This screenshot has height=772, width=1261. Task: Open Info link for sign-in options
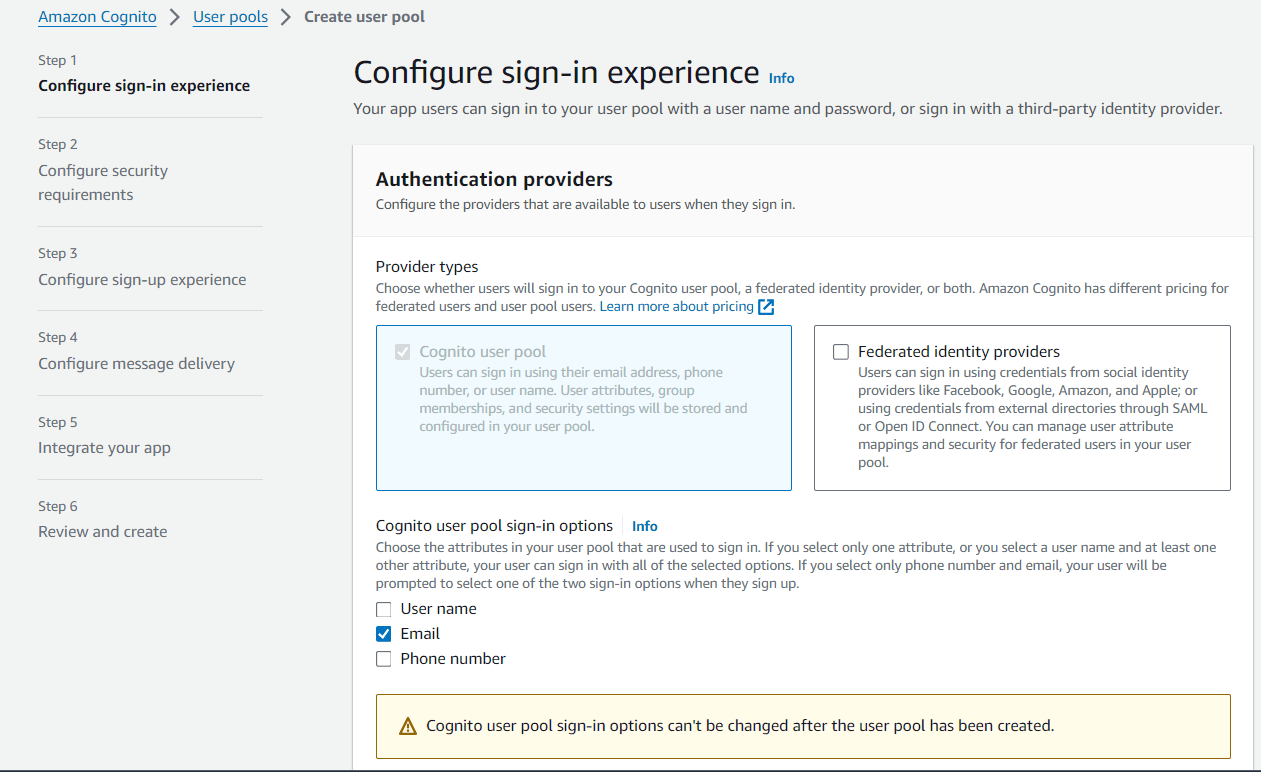coord(645,526)
